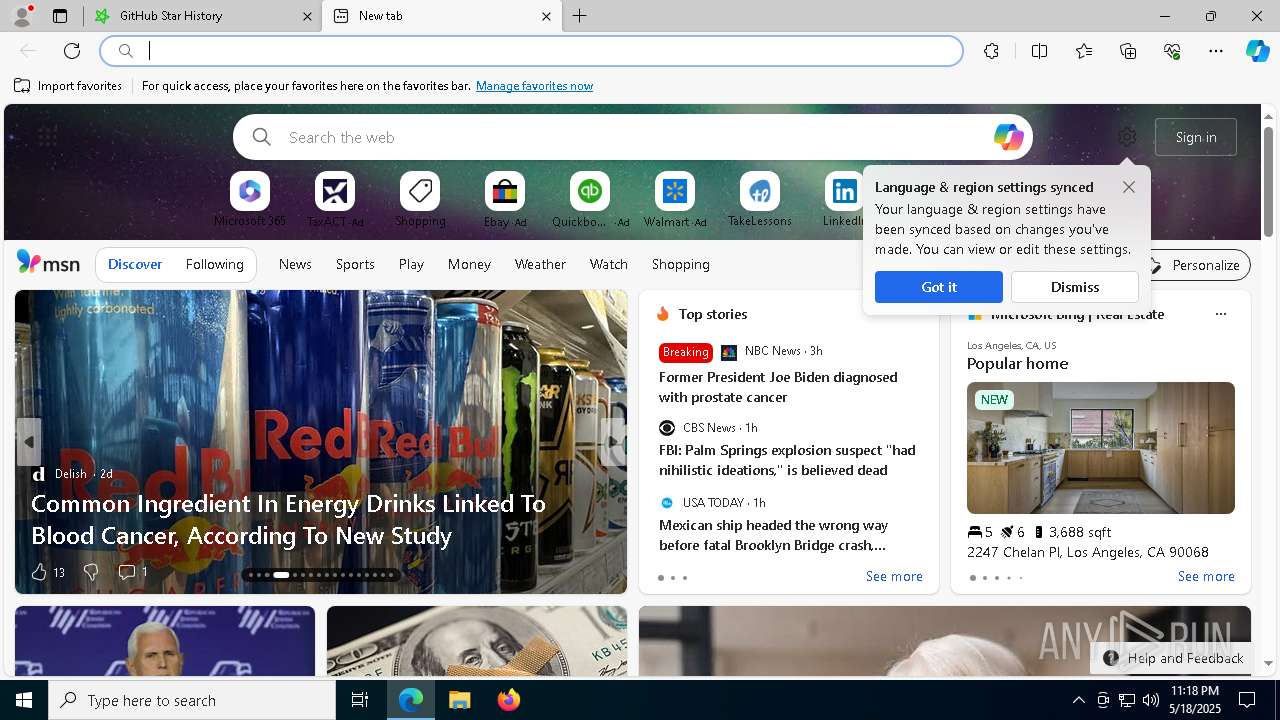Select the Following feed tab
This screenshot has width=1280, height=720.
[x=215, y=264]
